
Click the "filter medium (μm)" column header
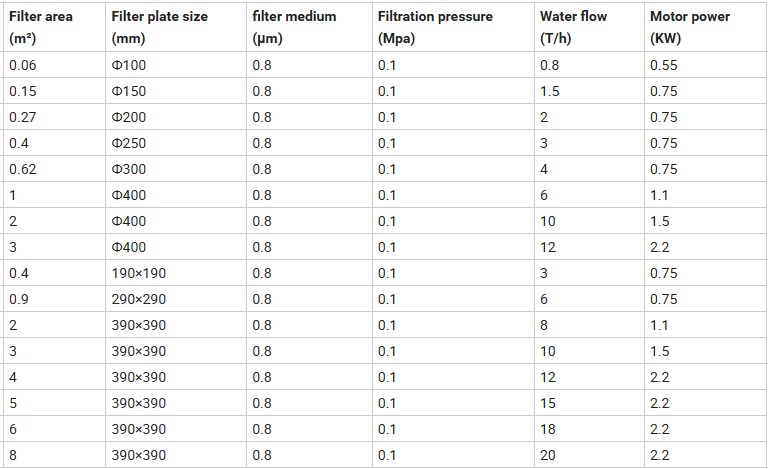(x=294, y=27)
